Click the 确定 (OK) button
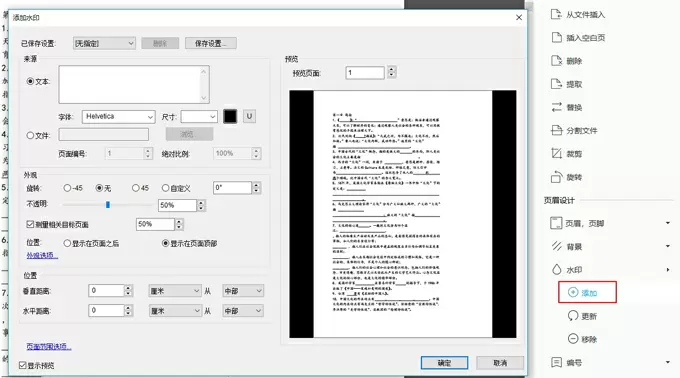This screenshot has height=378, width=680. click(444, 363)
